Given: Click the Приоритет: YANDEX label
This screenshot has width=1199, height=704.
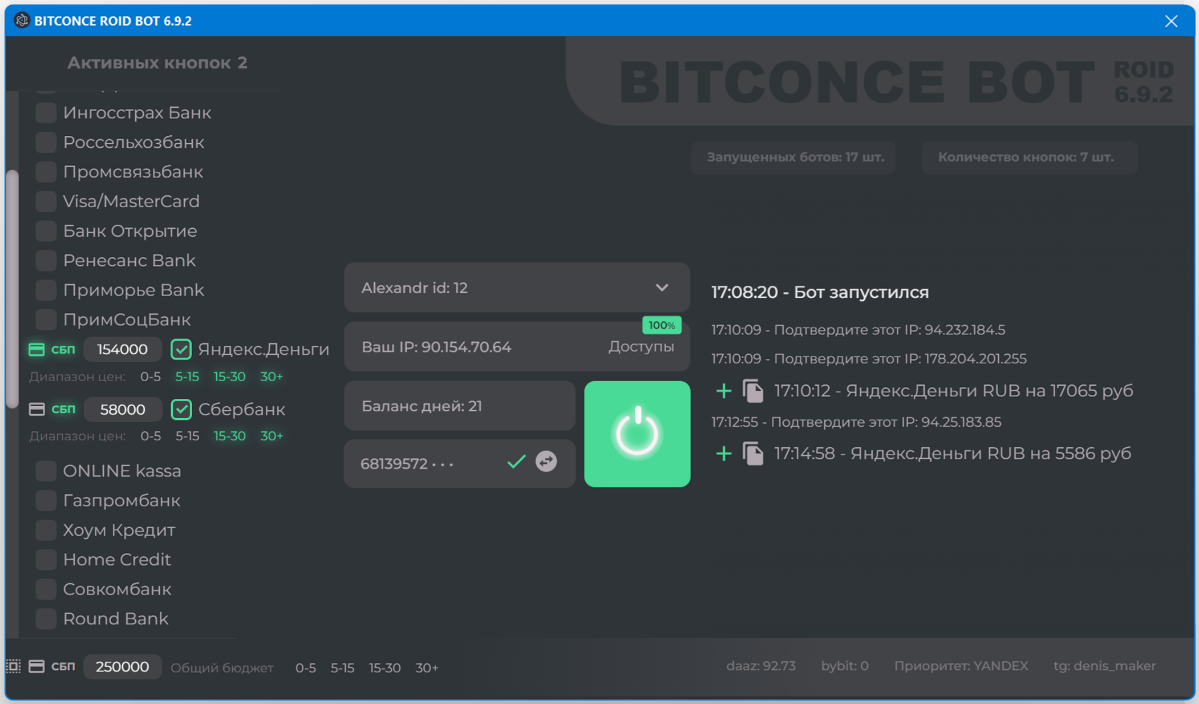Looking at the screenshot, I should [961, 666].
